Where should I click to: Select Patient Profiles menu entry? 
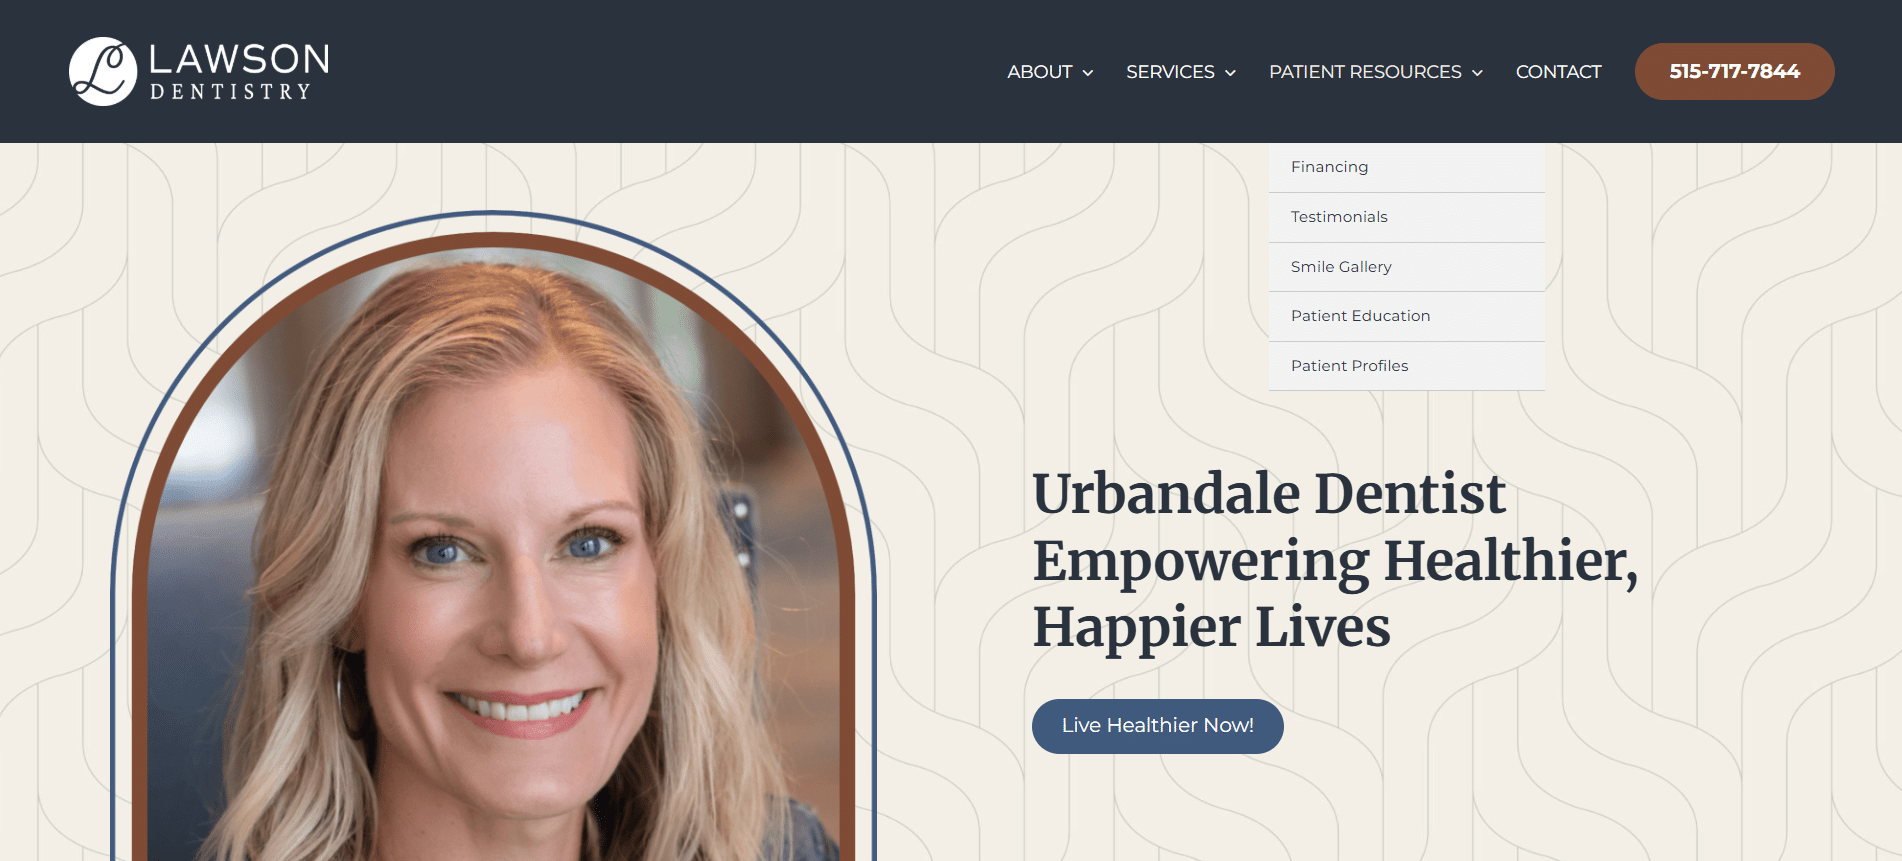[x=1406, y=366]
